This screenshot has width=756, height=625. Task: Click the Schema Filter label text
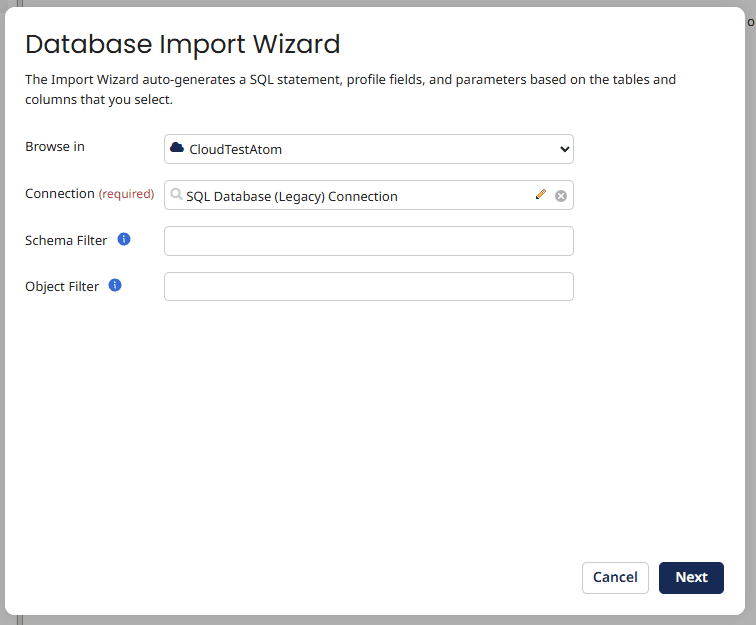(x=66, y=241)
